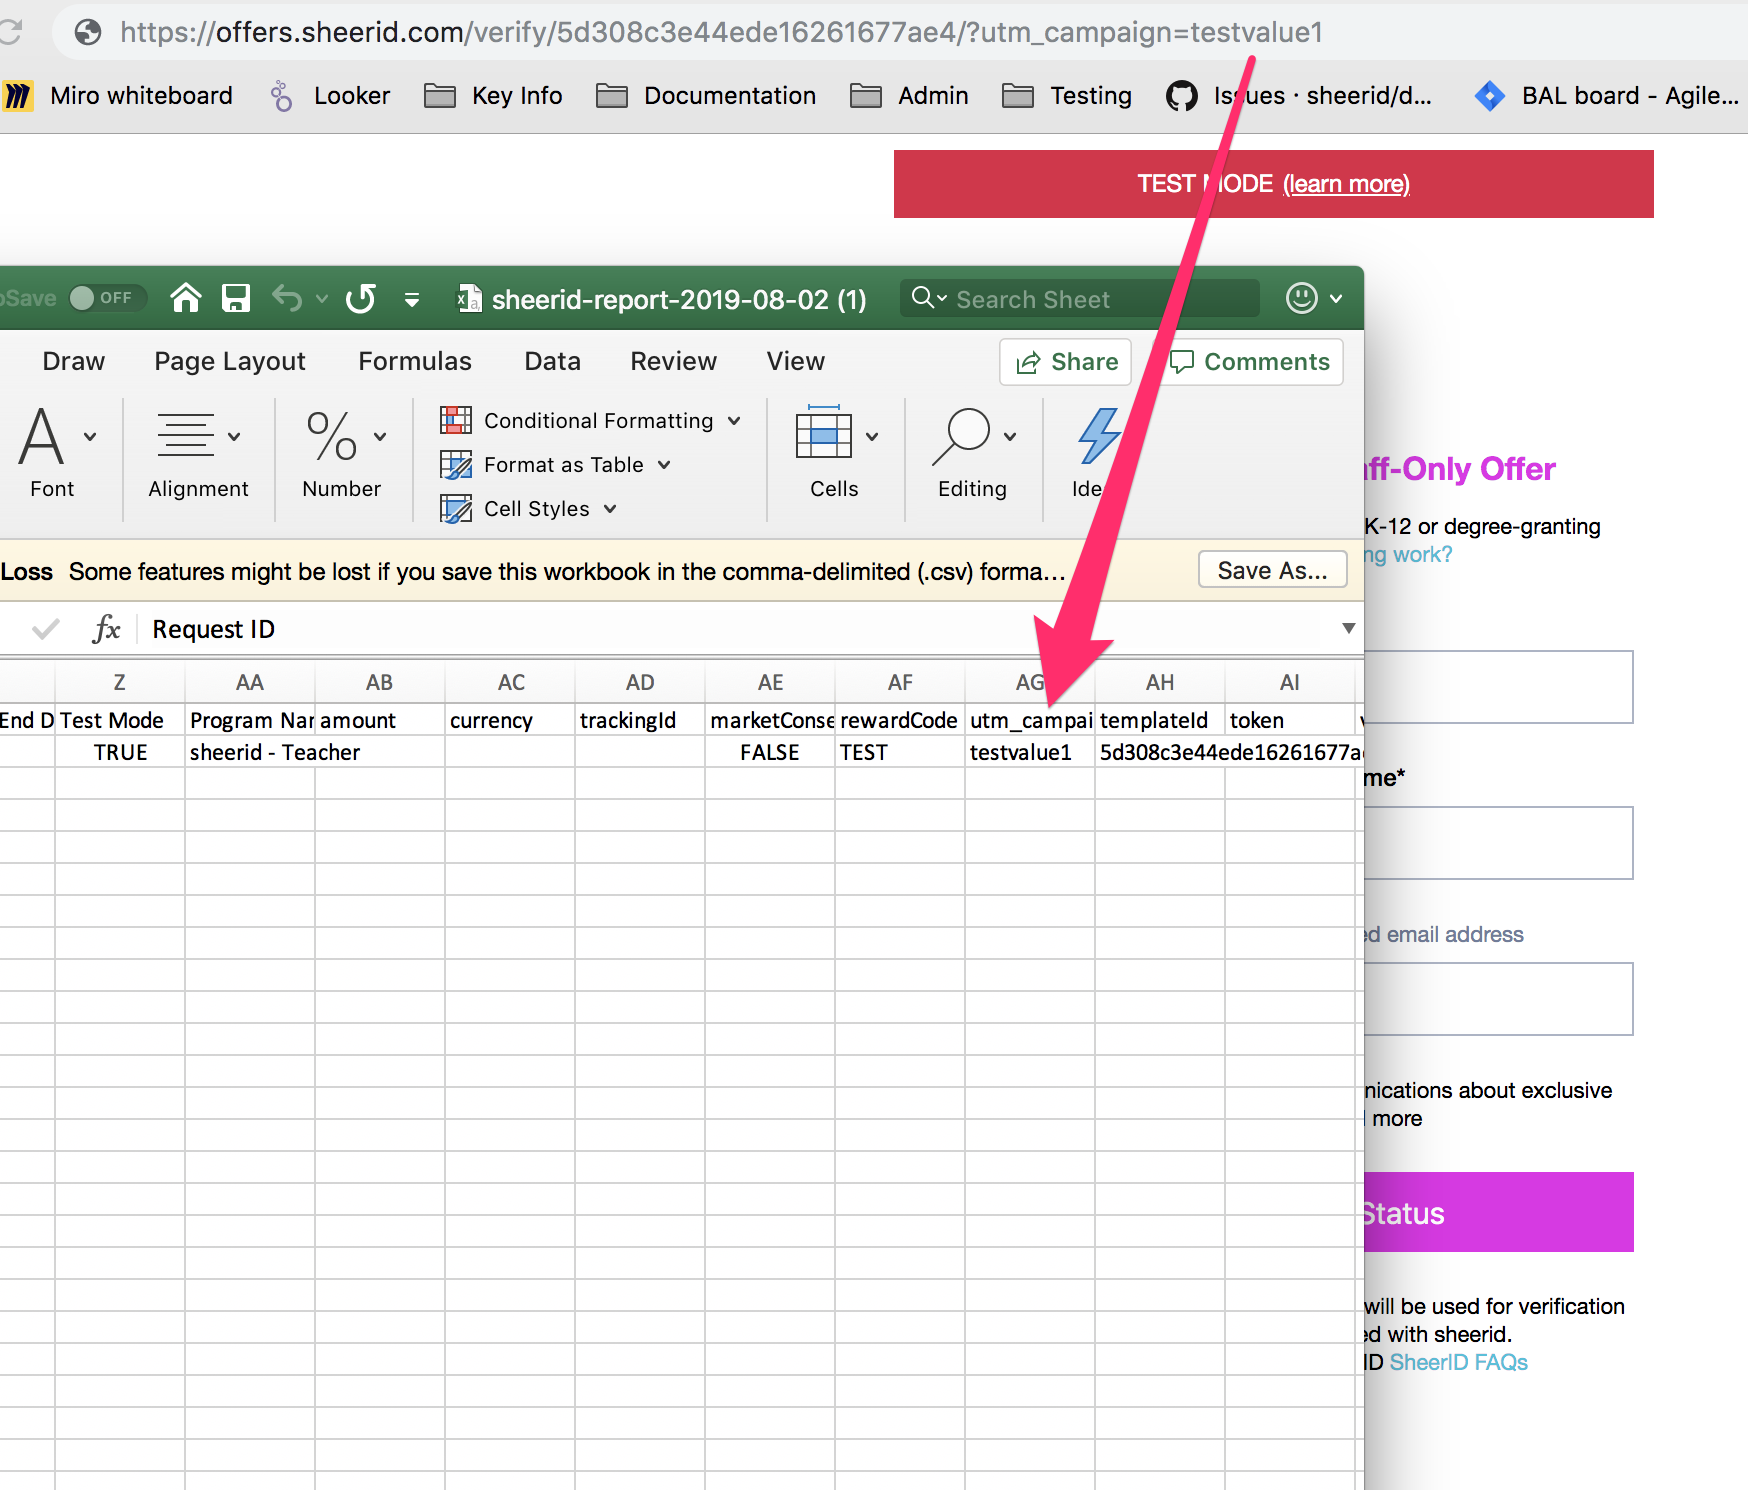The width and height of the screenshot is (1748, 1490).
Task: Click the Save floppy disk icon
Action: pyautogui.click(x=236, y=298)
